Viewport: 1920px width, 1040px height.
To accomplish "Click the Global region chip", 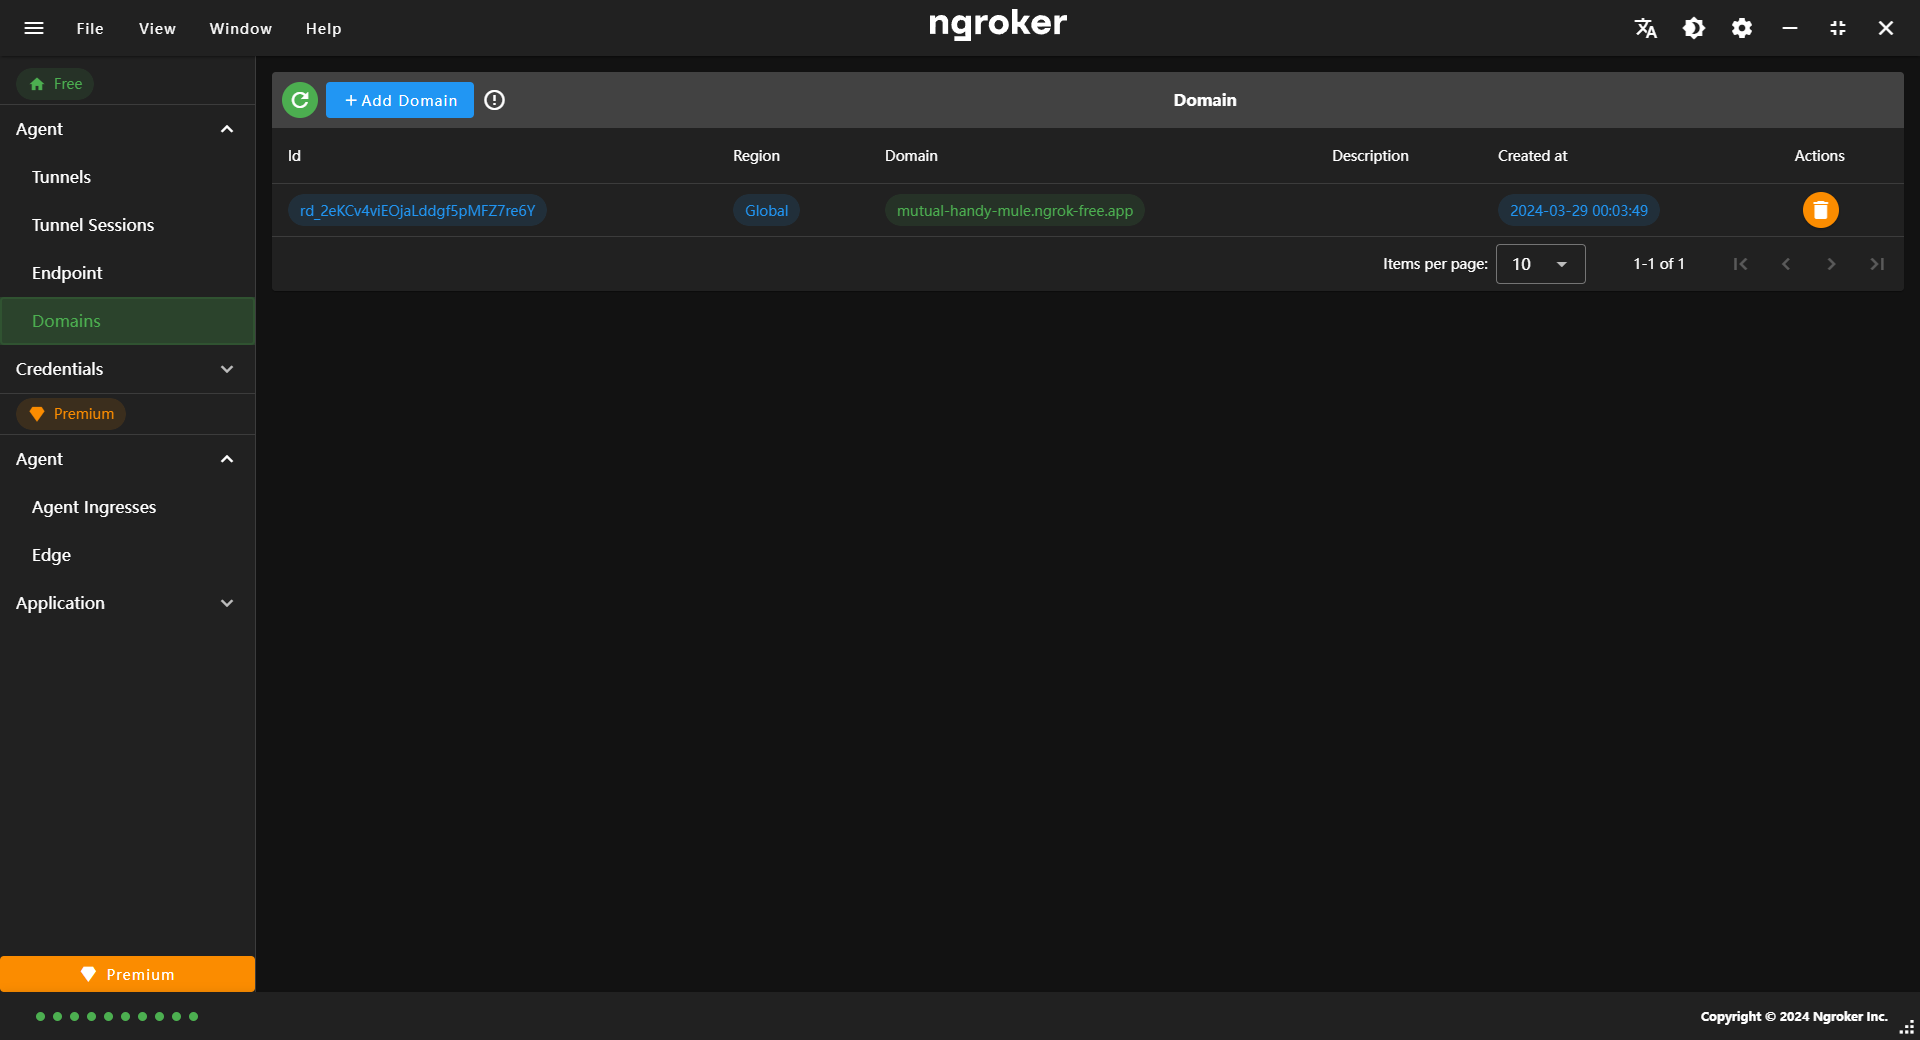I will (x=766, y=210).
